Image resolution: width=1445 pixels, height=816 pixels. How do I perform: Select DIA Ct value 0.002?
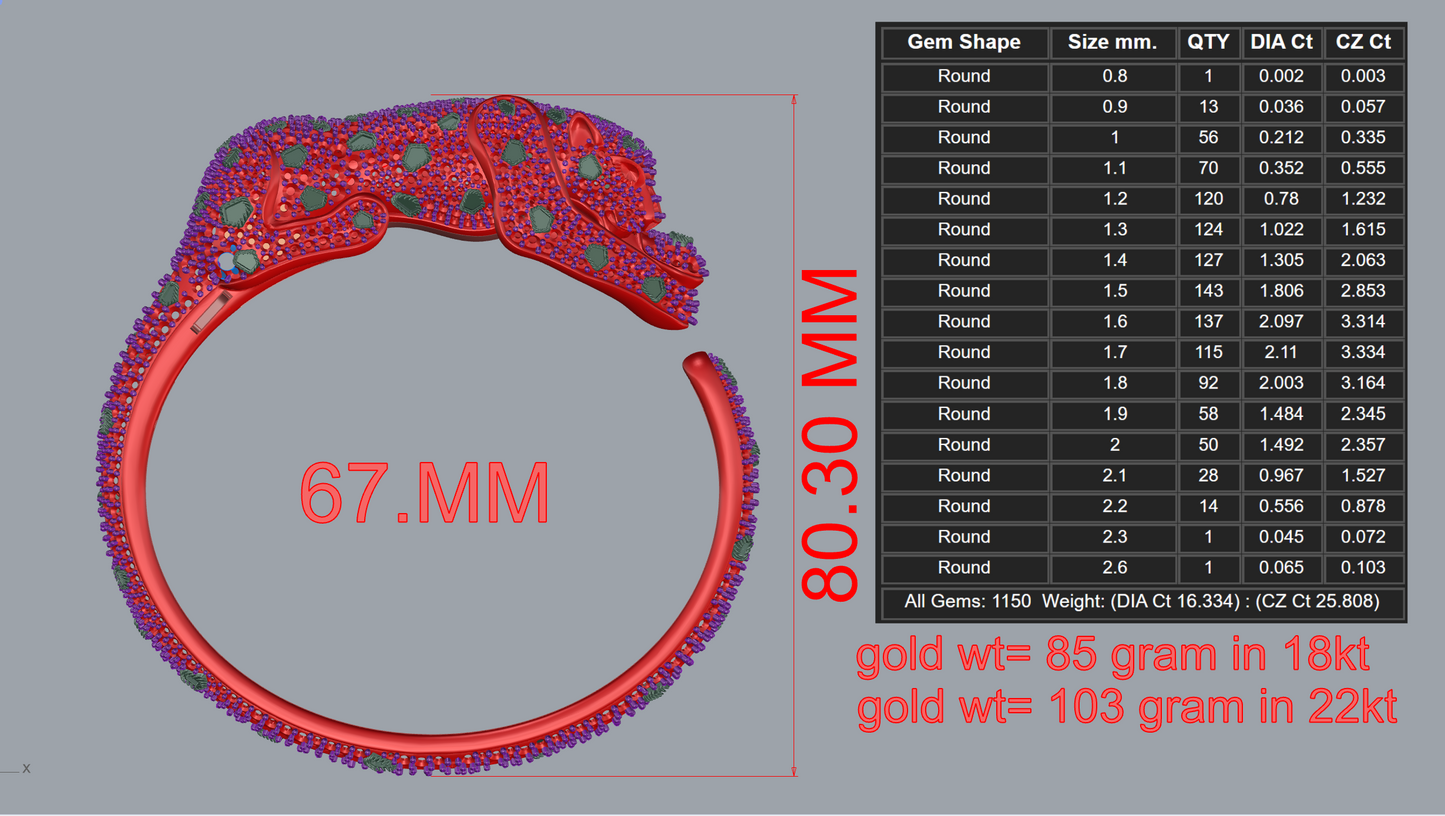1281,76
